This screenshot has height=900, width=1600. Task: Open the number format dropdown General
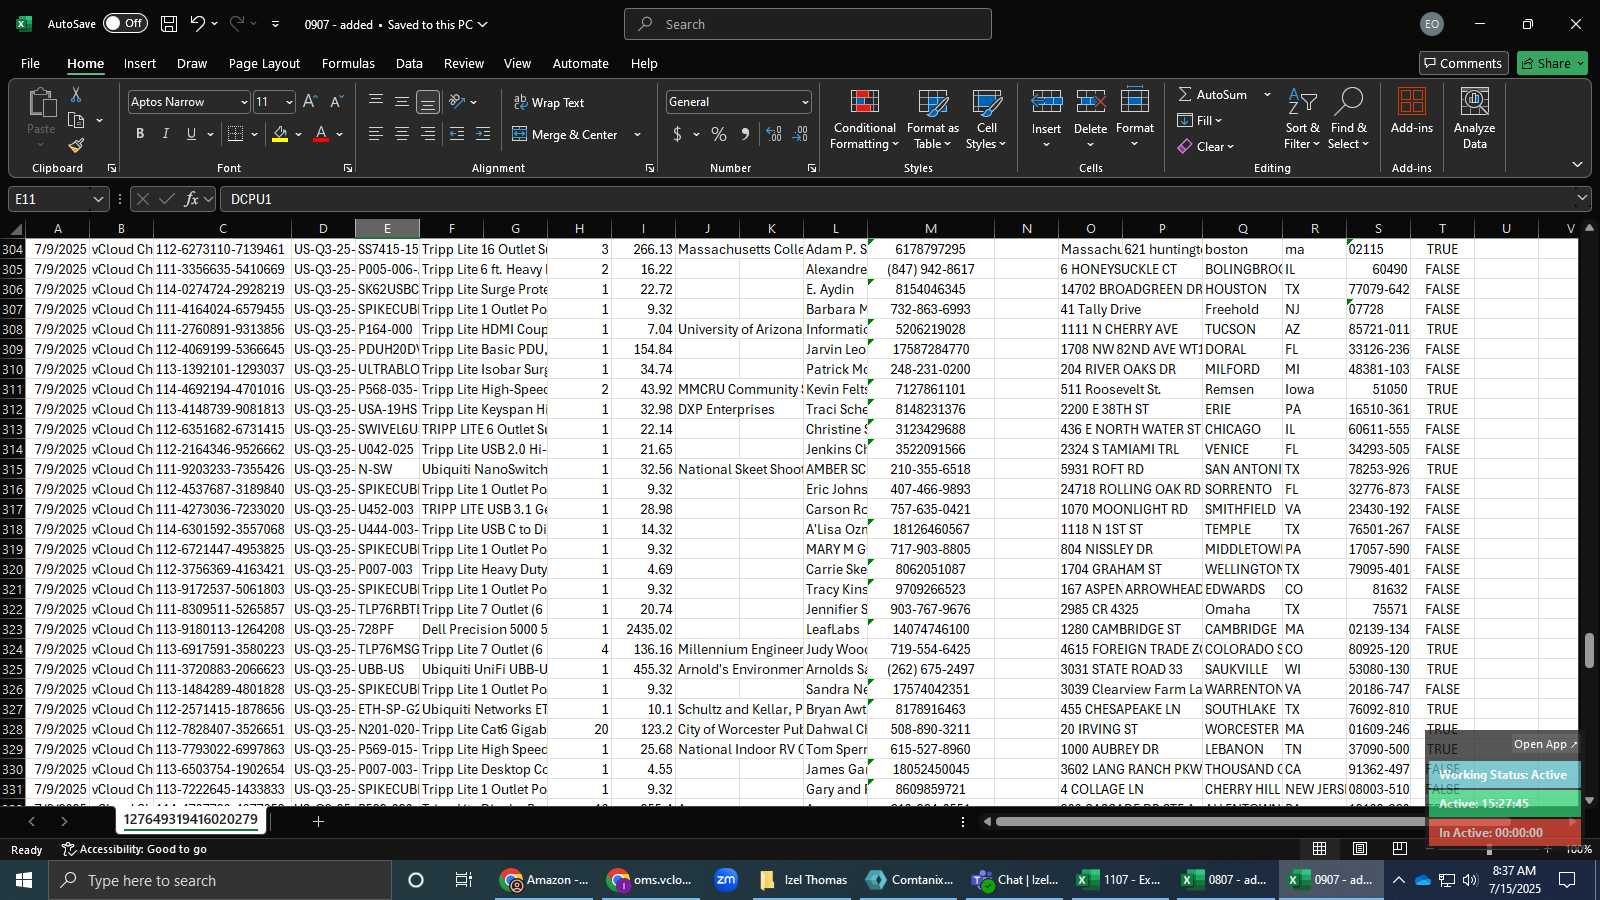tap(805, 102)
